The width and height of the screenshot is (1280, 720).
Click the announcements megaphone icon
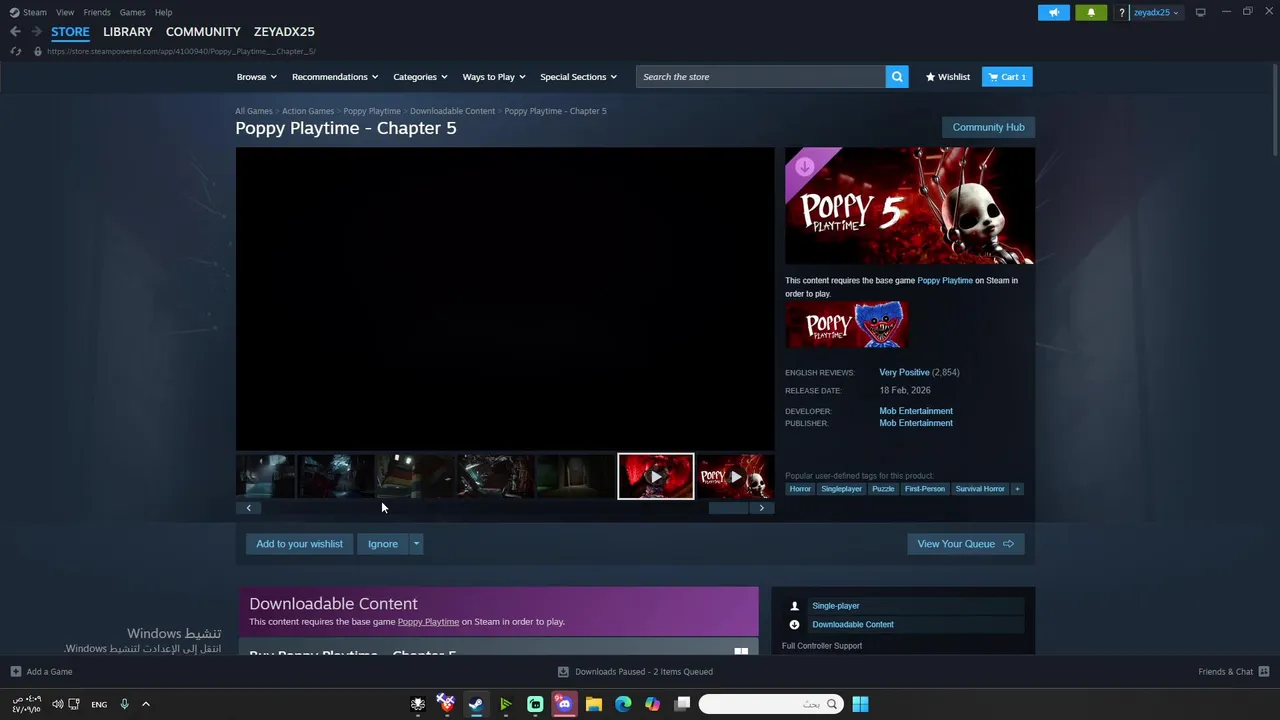click(1053, 12)
